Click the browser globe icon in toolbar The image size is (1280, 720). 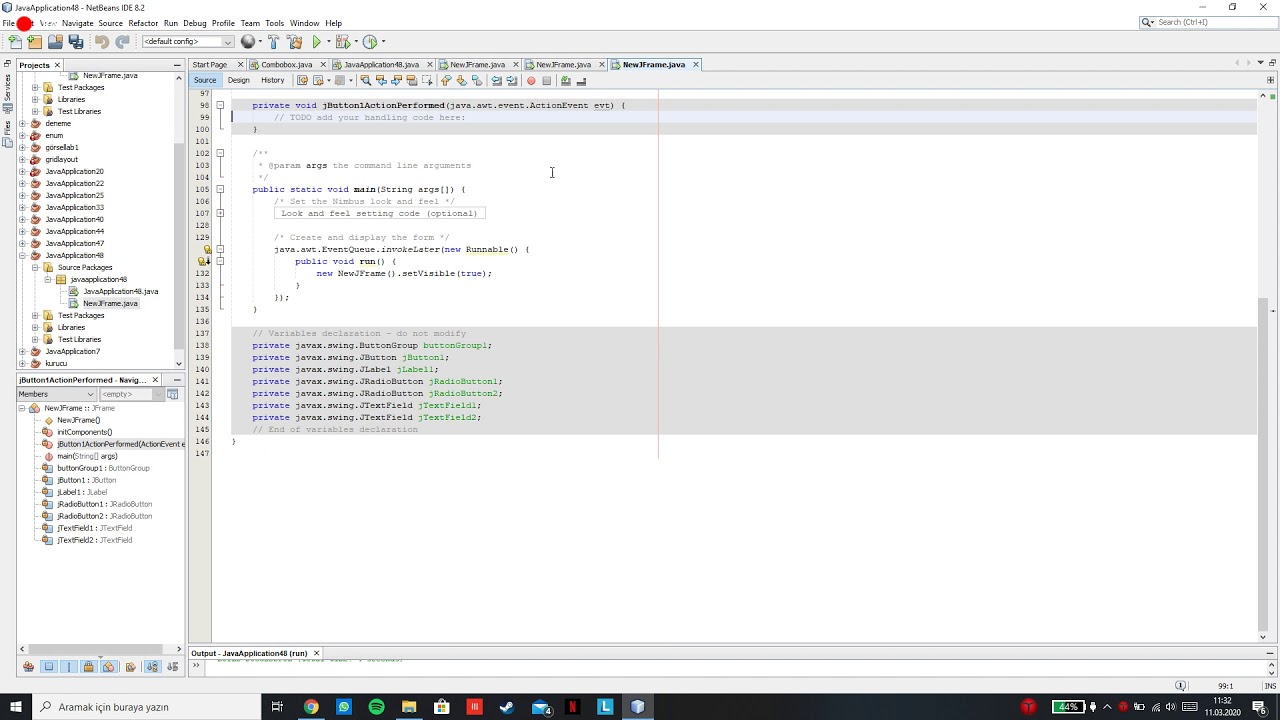tap(248, 42)
